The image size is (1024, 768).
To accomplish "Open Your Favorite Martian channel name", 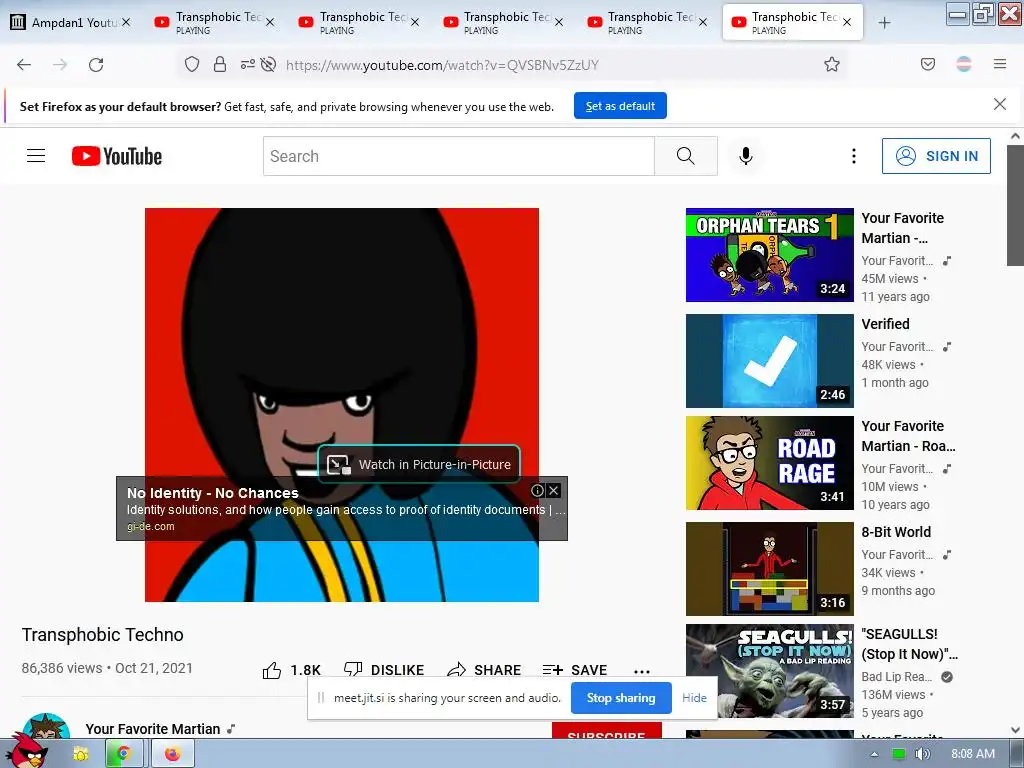I will [153, 729].
